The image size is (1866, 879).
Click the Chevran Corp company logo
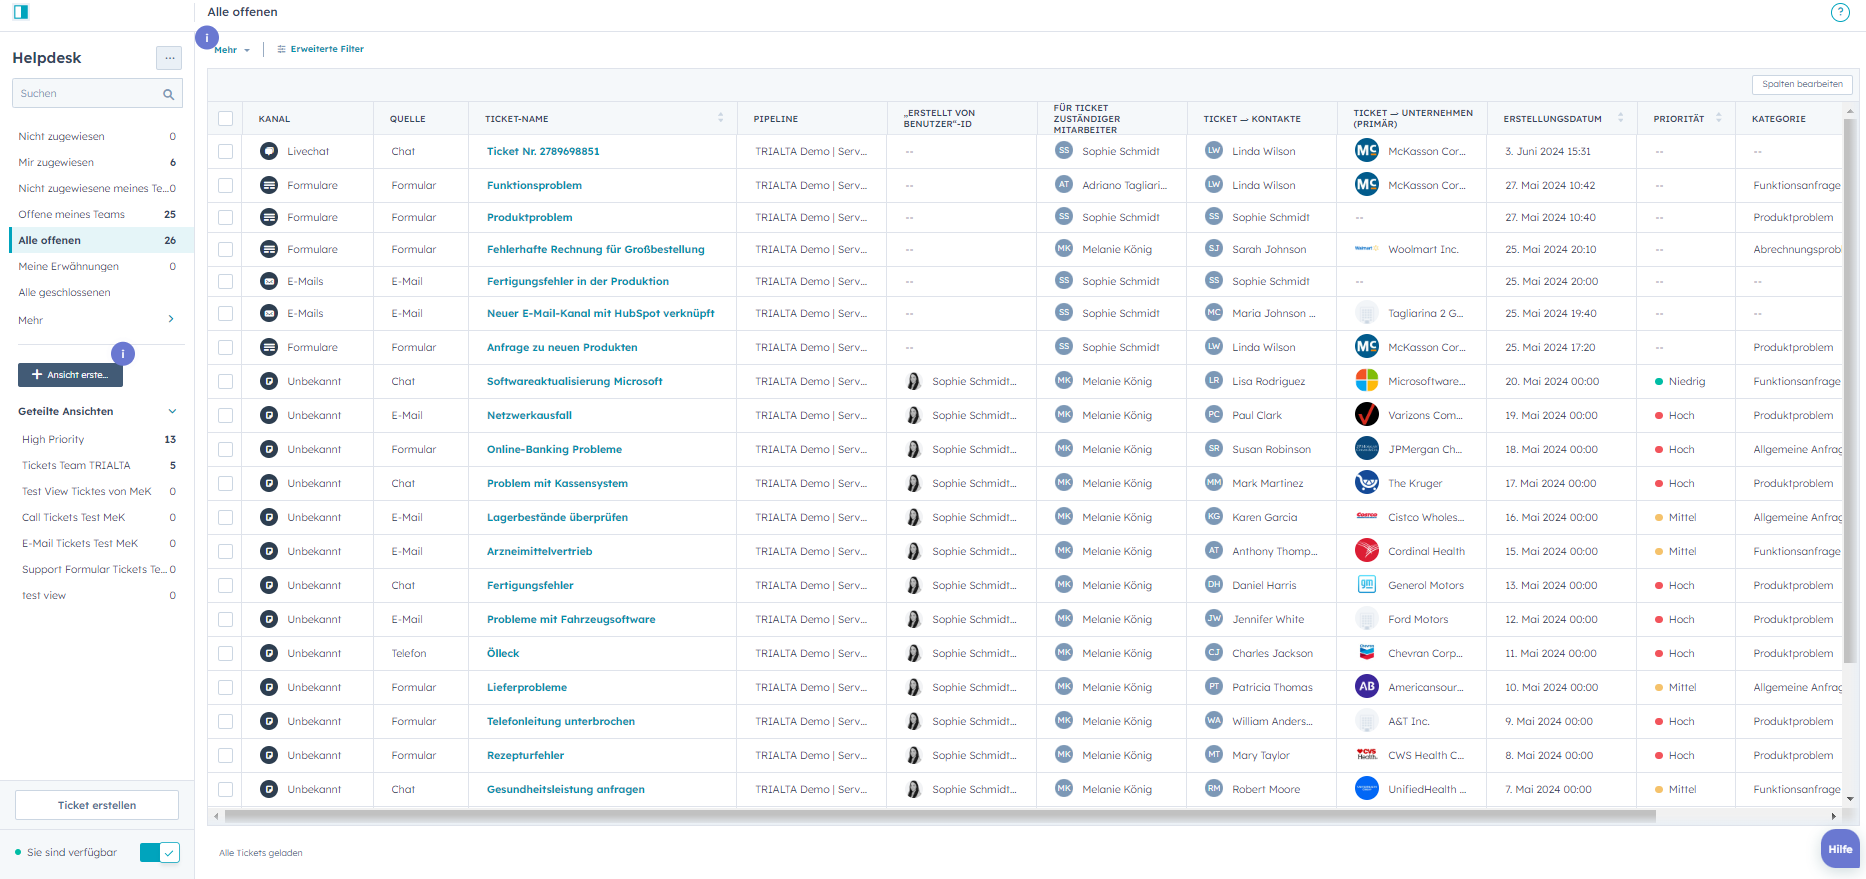(1367, 653)
